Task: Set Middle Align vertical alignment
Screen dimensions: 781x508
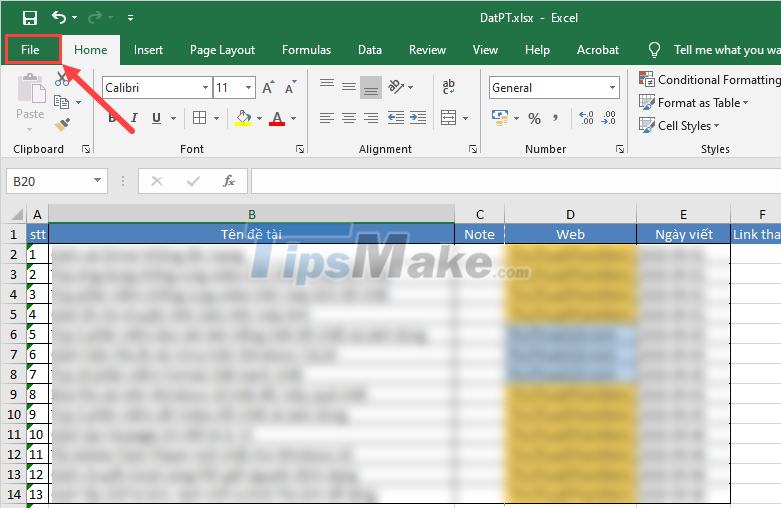Action: pyautogui.click(x=349, y=88)
